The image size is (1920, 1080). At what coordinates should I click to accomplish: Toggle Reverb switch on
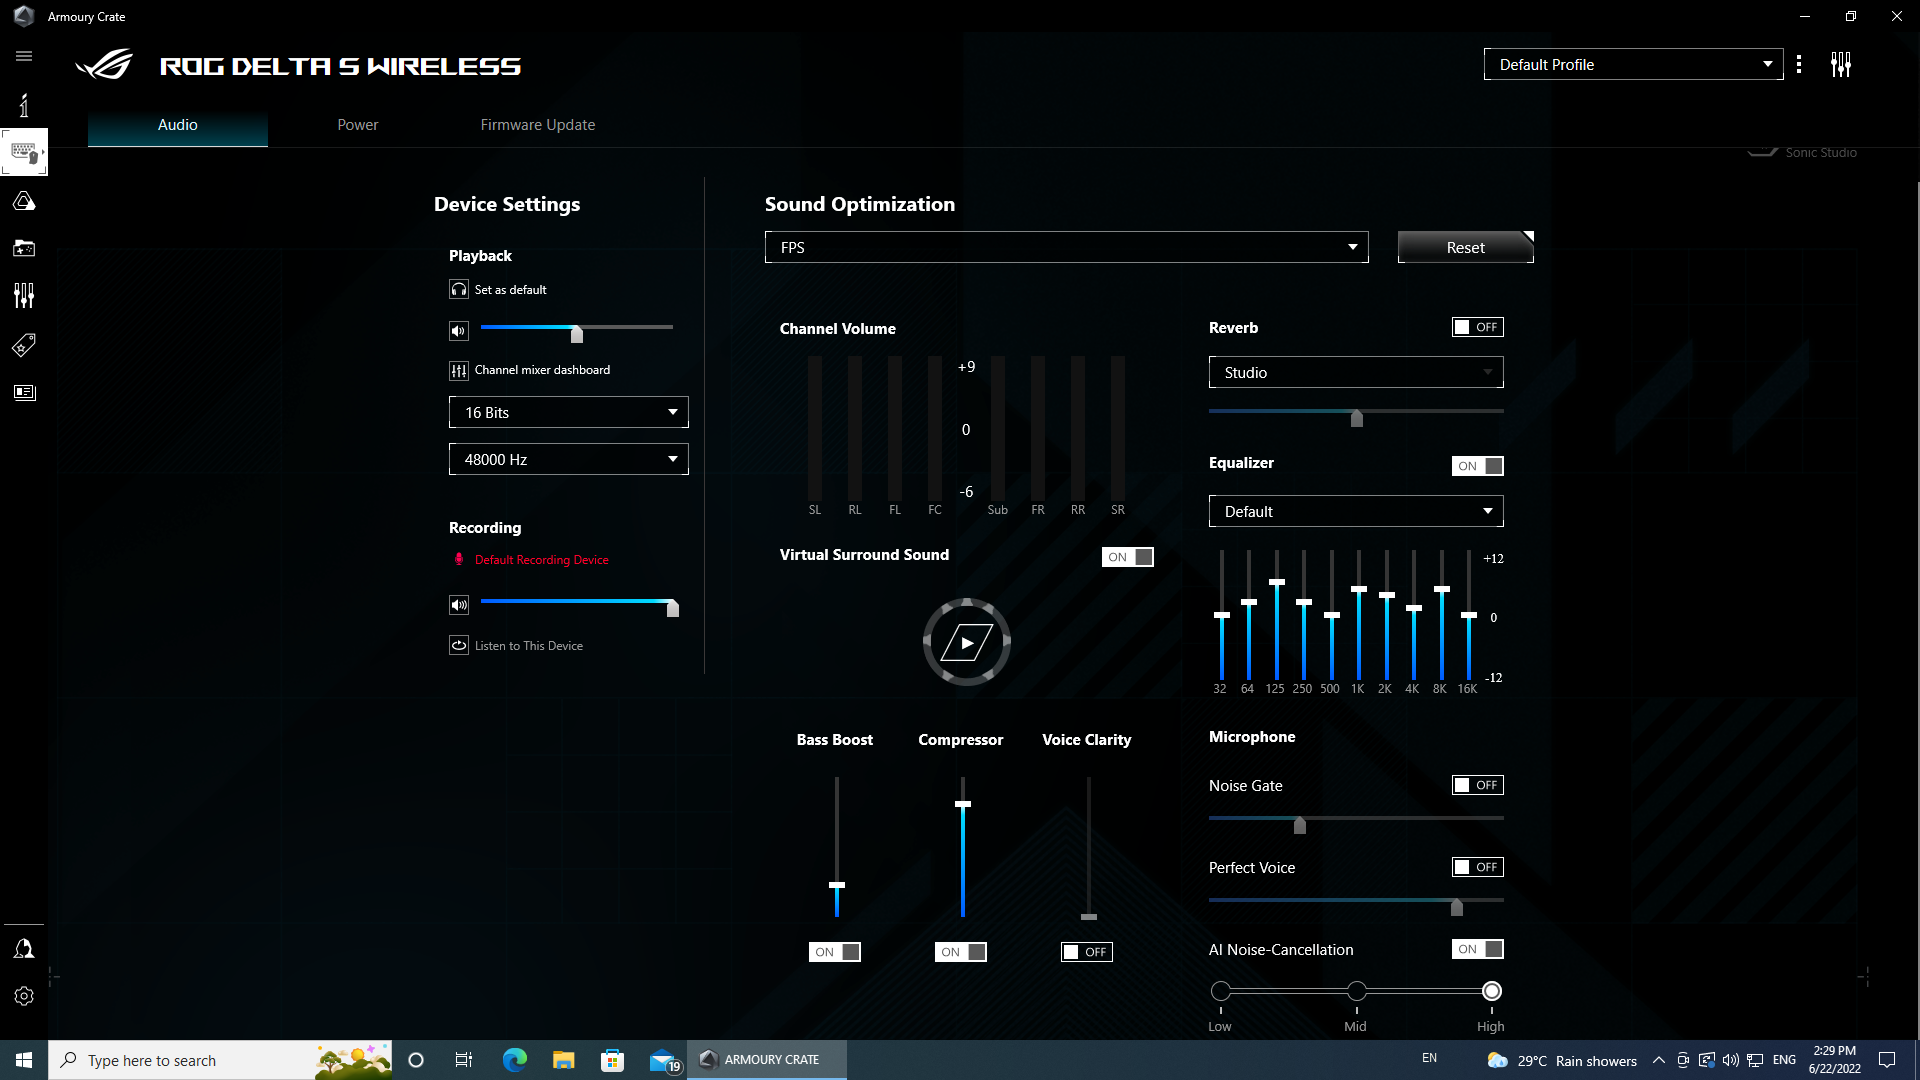(1478, 327)
